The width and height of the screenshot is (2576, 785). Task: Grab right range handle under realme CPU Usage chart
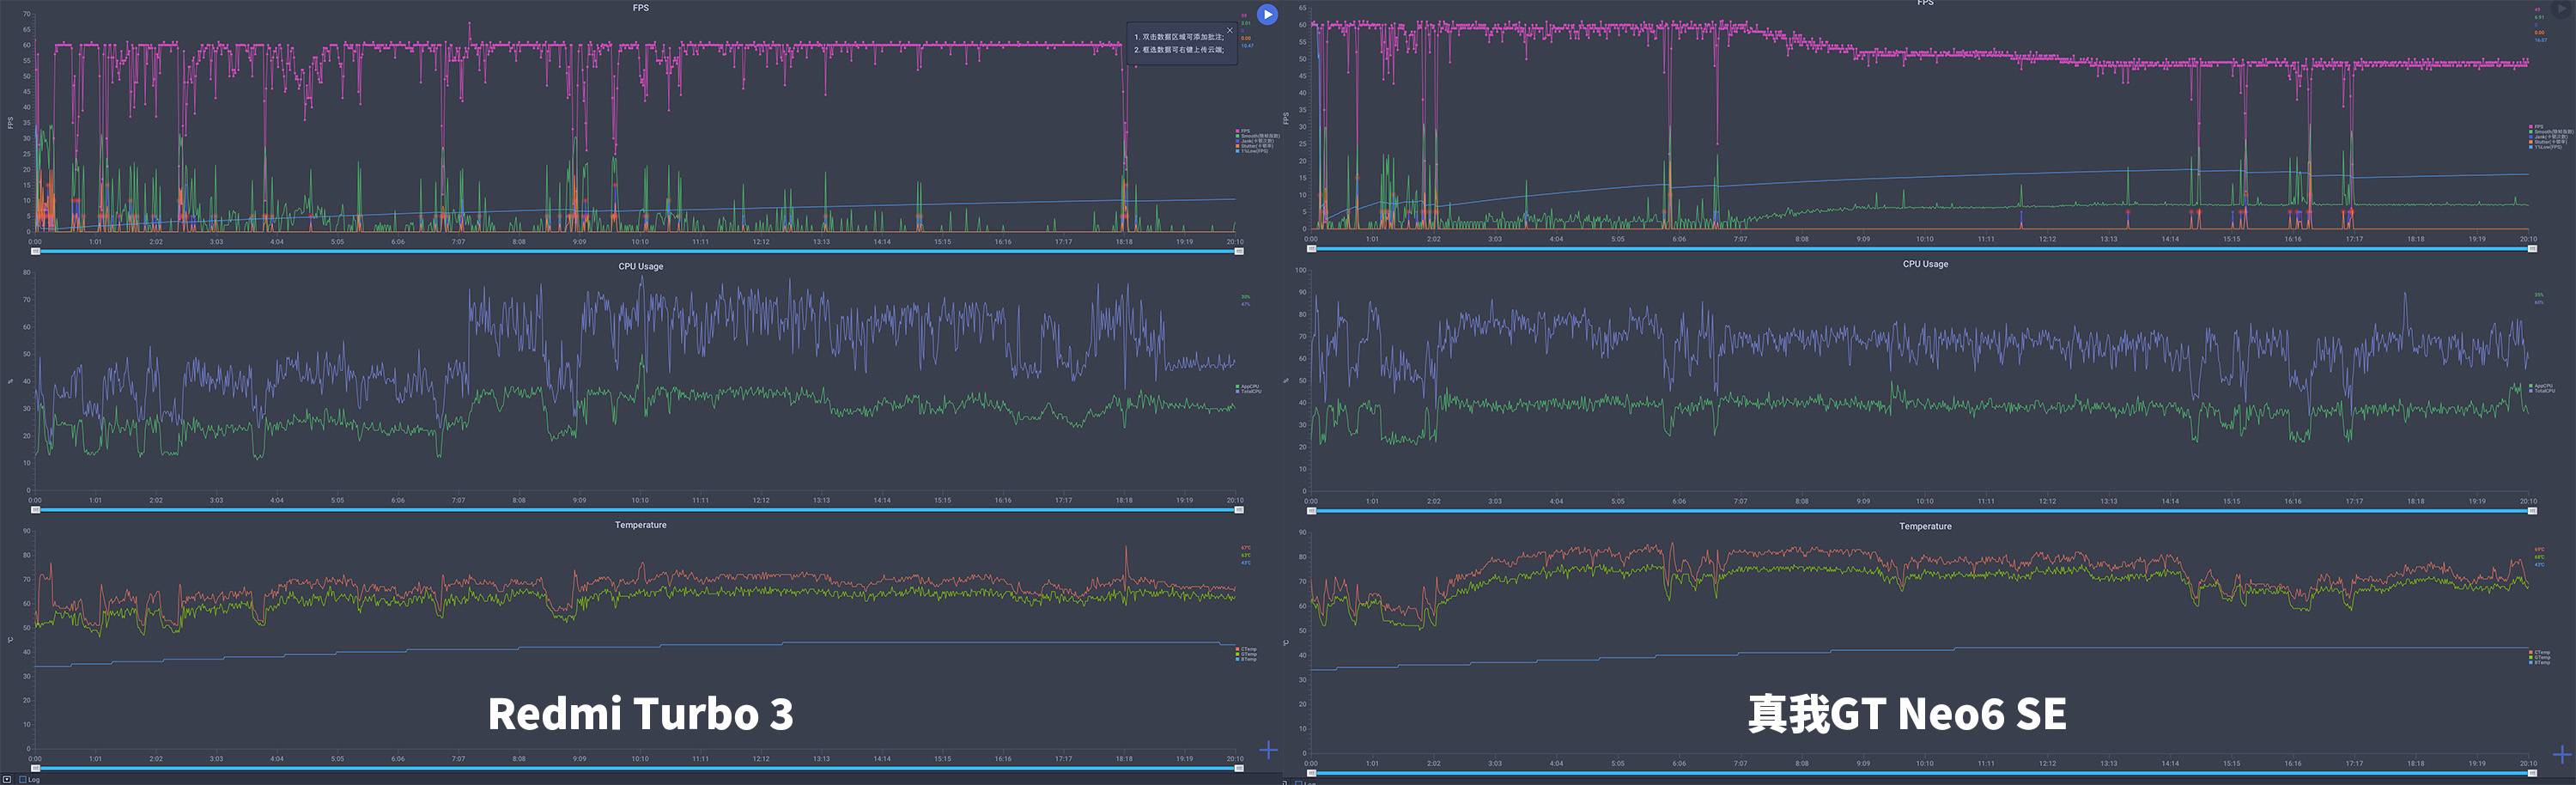coord(2533,511)
